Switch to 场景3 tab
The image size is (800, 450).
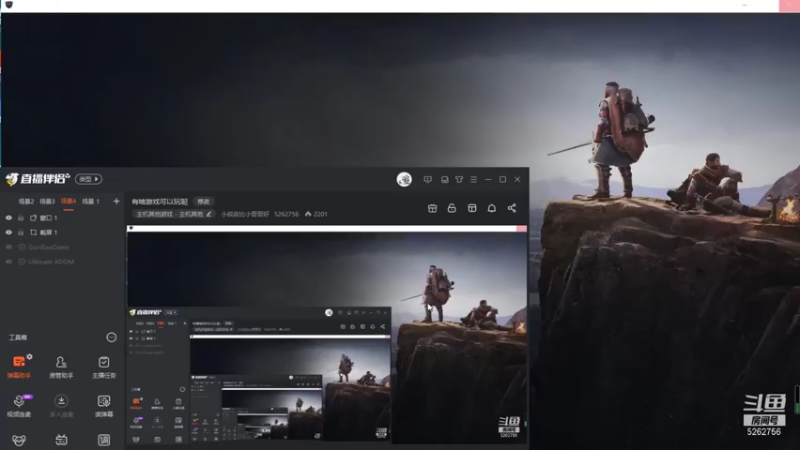pos(47,202)
